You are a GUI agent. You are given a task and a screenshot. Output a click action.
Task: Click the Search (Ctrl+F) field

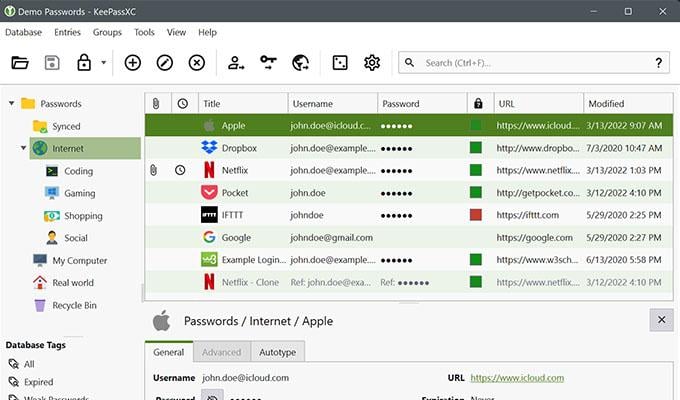[533, 63]
